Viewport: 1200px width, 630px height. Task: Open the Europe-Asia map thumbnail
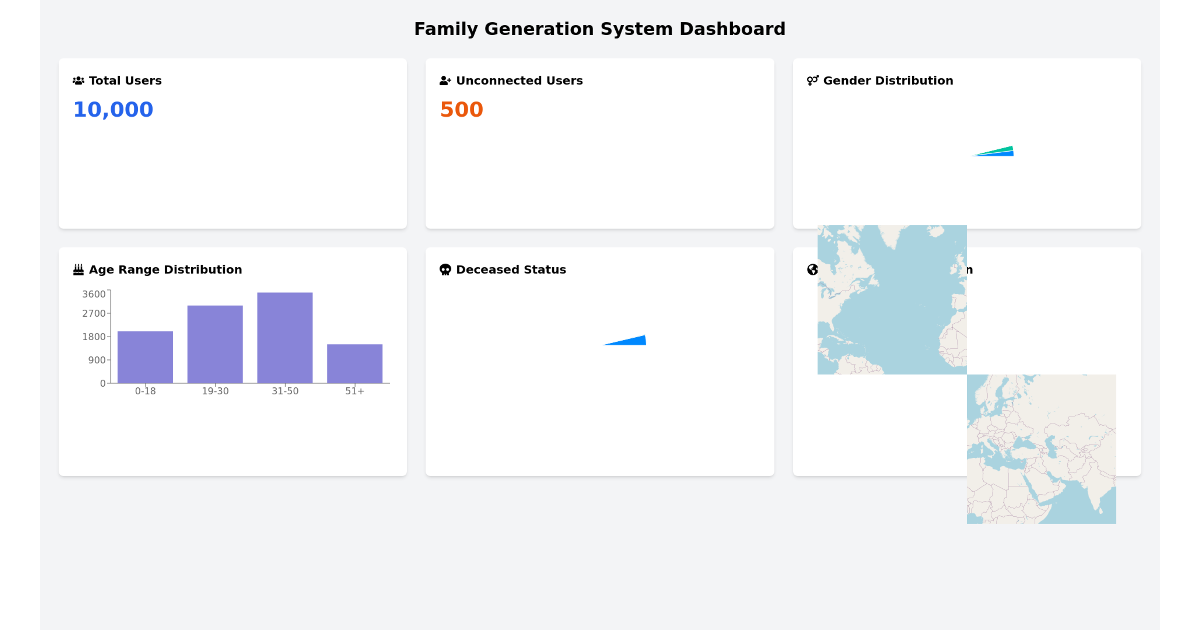pos(1040,448)
